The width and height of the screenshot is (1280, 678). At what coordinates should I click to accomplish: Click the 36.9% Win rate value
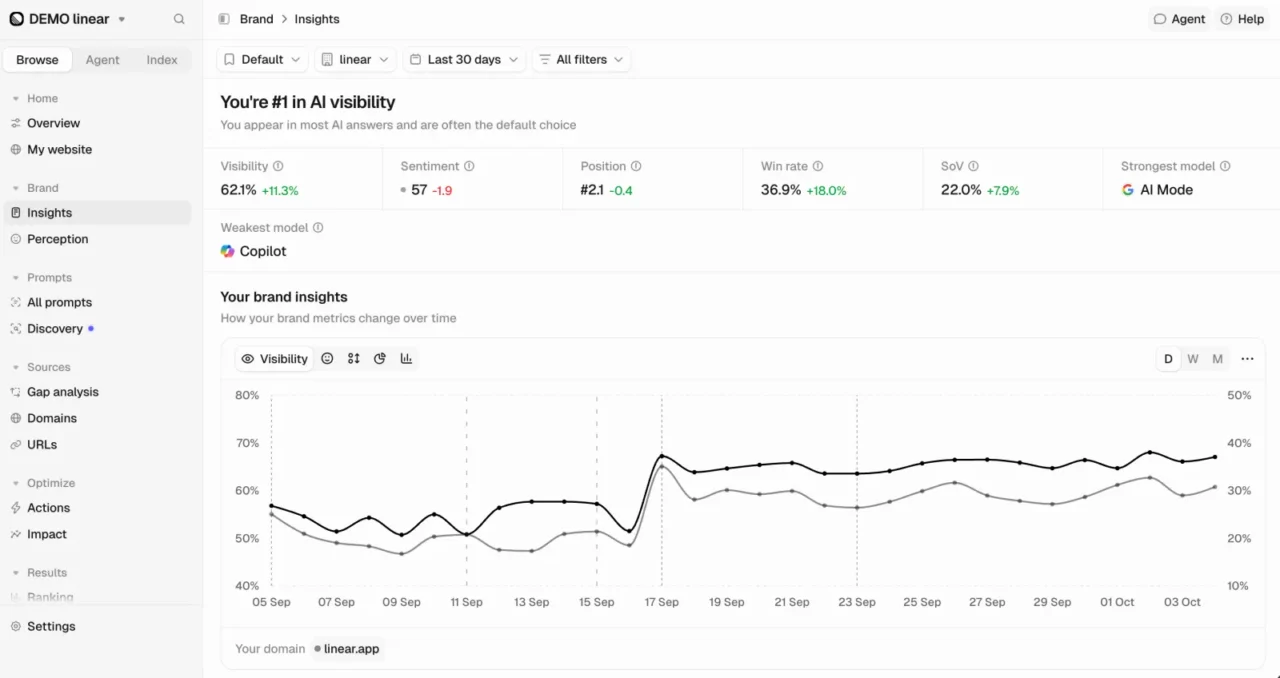[x=781, y=190]
